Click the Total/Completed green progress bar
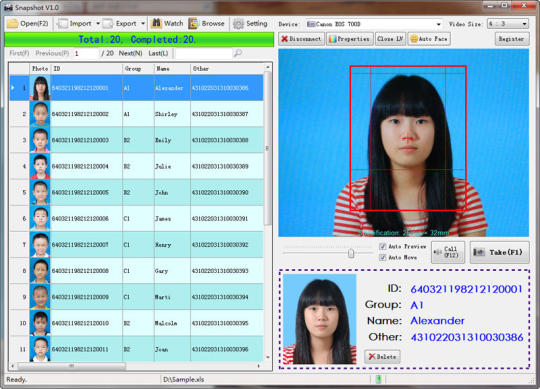This screenshot has width=540, height=389. point(139,40)
